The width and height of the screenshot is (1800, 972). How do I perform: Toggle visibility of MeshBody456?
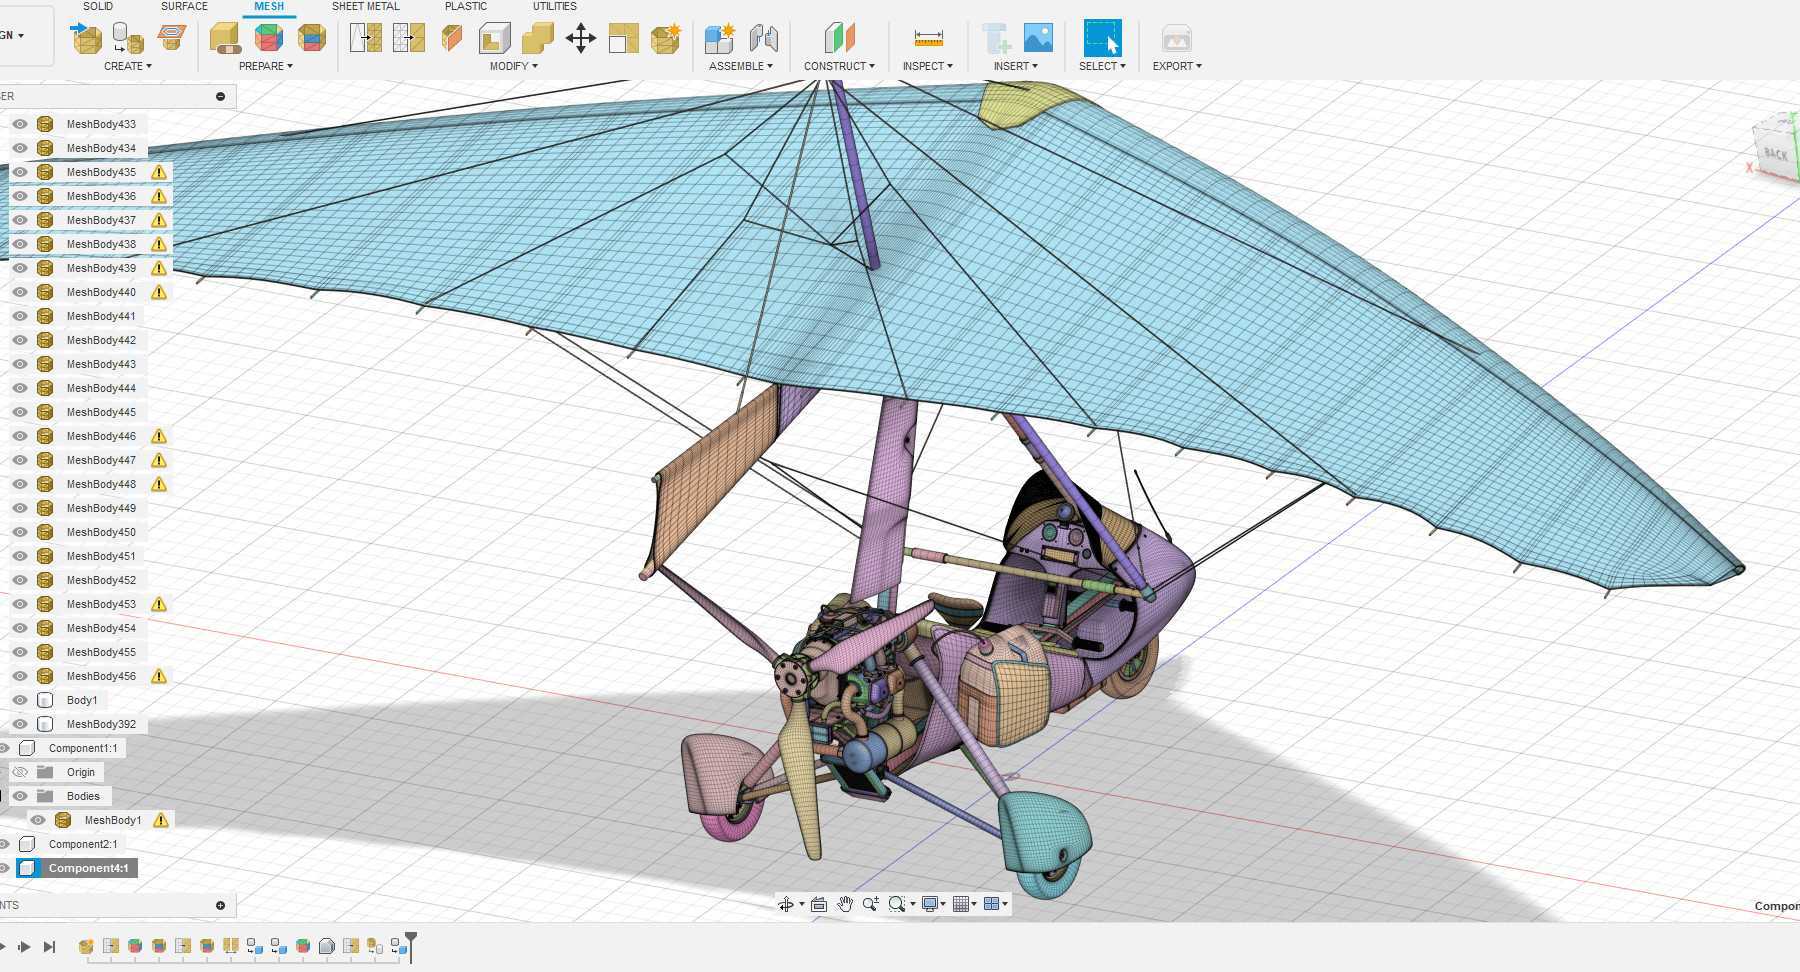[x=20, y=676]
